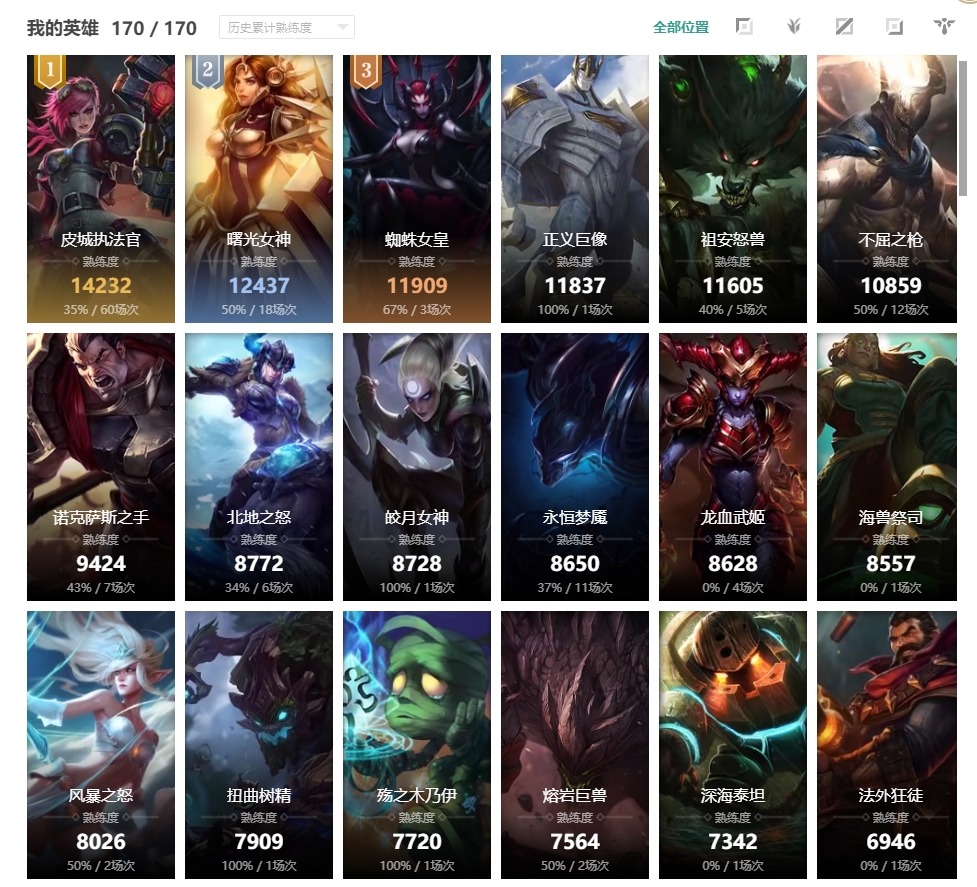
Task: Select the 殇之木乃伊 champion card
Action: [x=417, y=744]
